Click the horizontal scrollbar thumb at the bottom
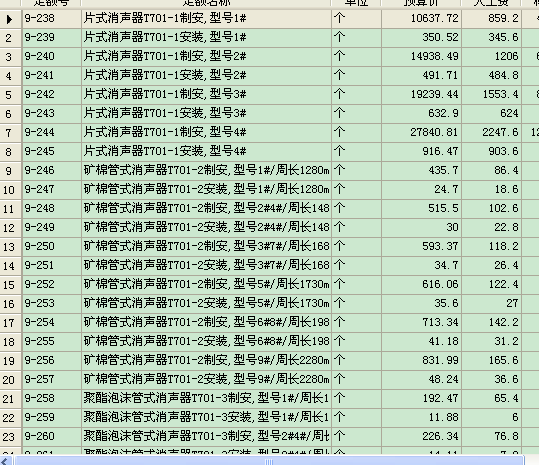Viewport: 539px width, 465px height. 270,461
